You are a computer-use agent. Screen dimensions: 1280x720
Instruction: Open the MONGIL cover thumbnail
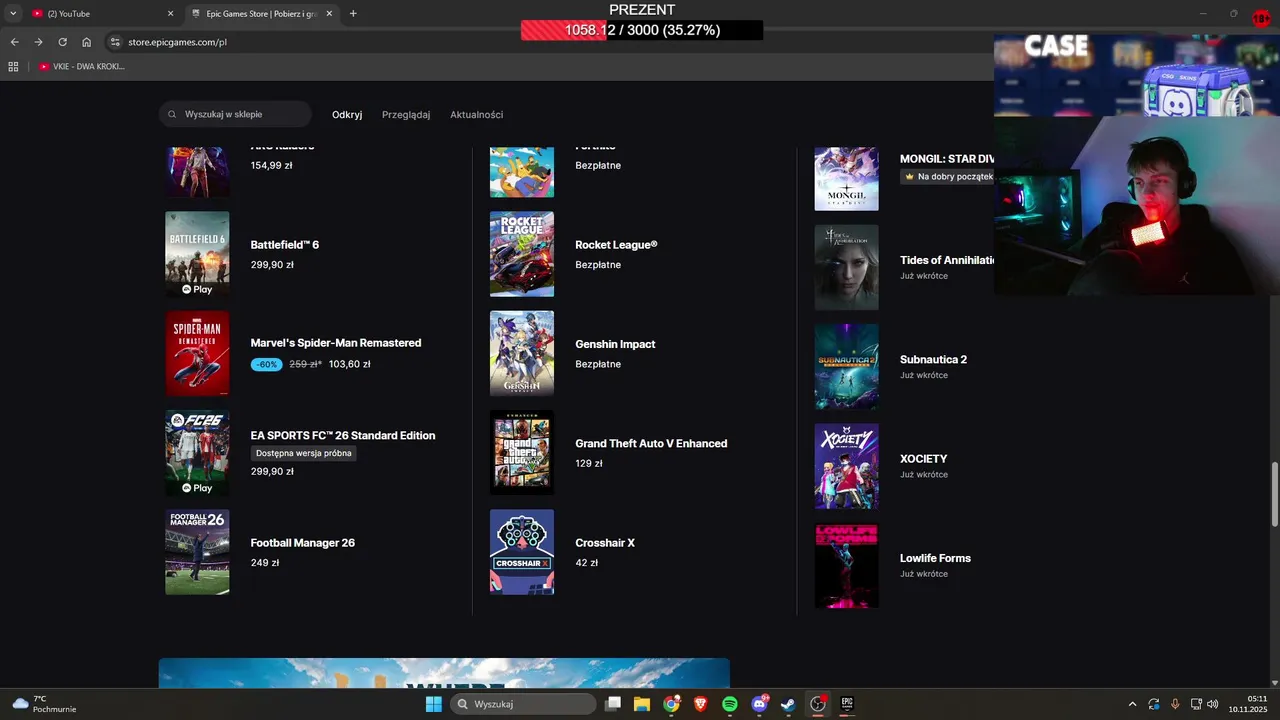(847, 179)
